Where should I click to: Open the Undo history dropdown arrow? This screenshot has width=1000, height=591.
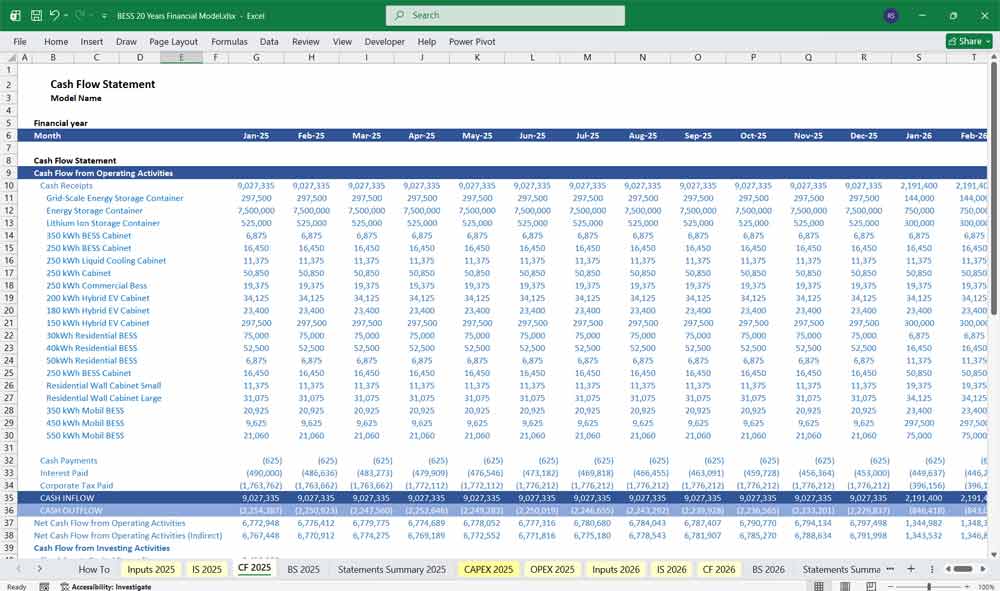66,16
